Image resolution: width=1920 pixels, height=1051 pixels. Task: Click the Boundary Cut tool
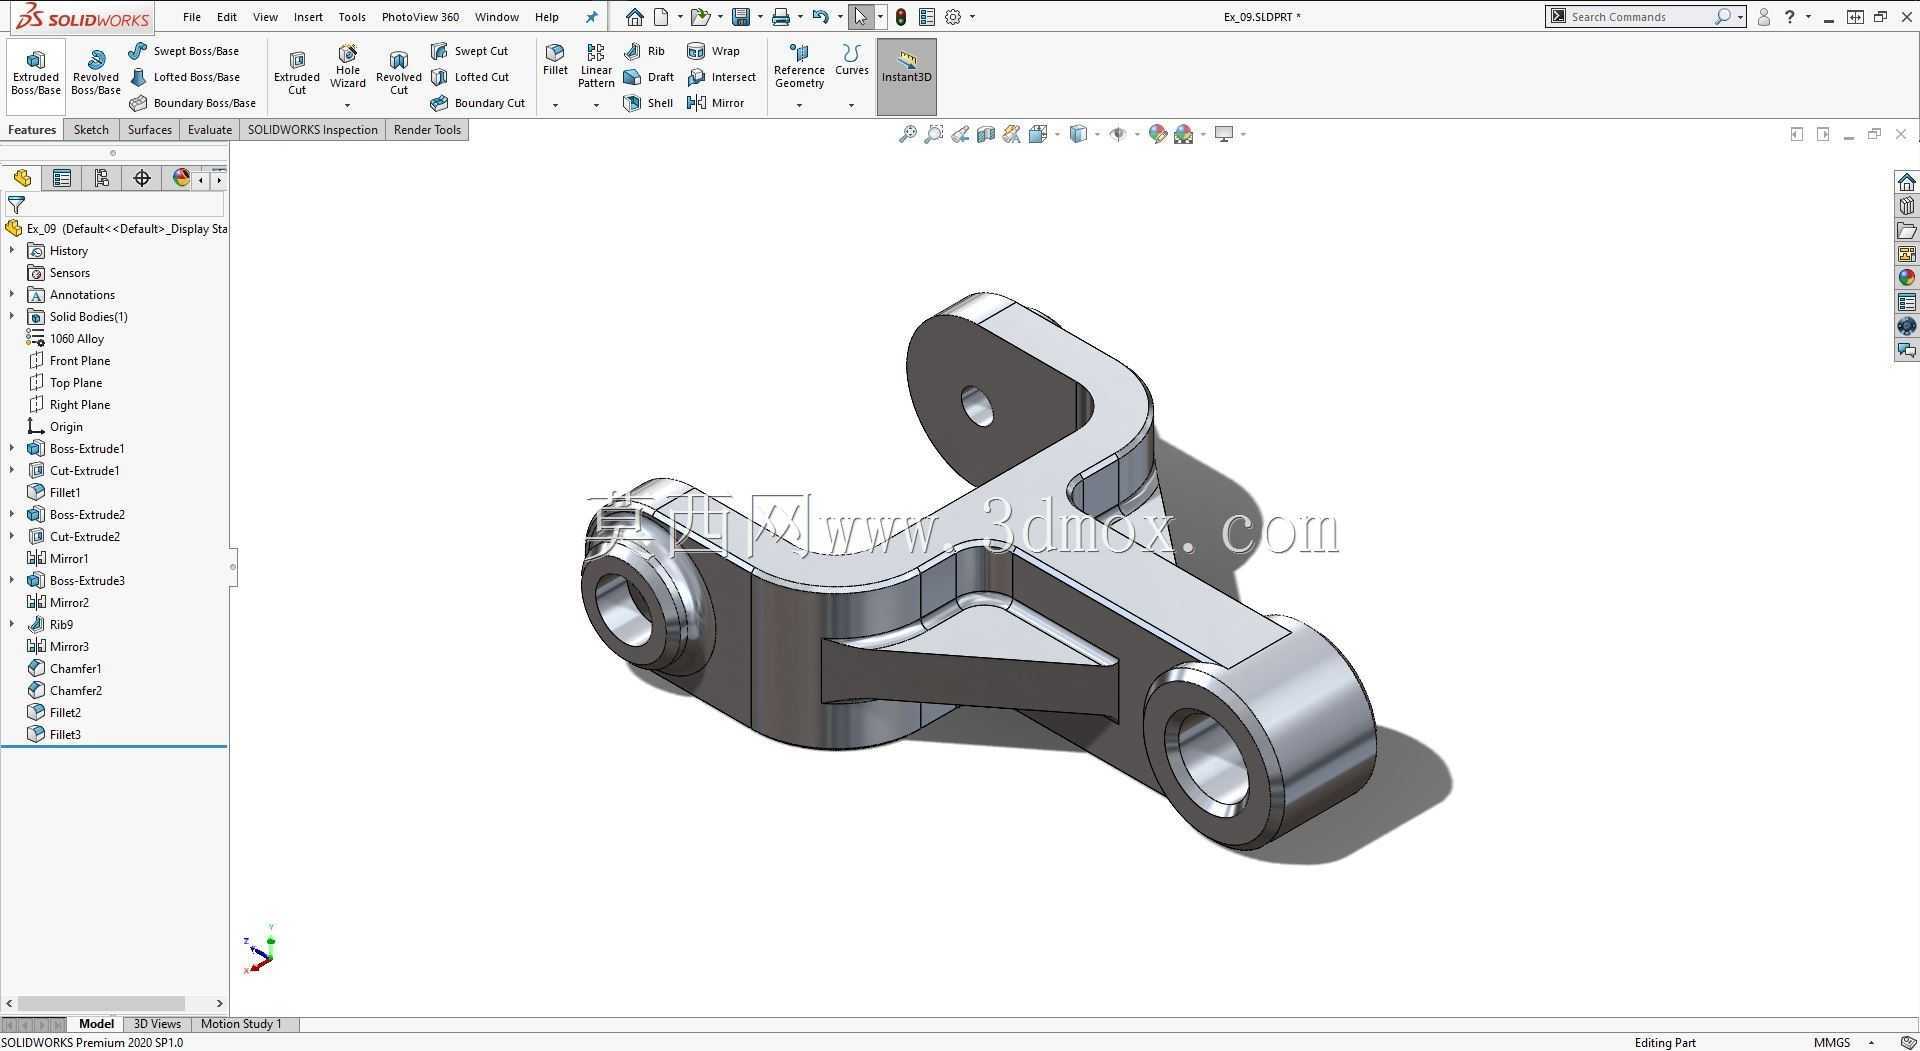click(x=478, y=103)
